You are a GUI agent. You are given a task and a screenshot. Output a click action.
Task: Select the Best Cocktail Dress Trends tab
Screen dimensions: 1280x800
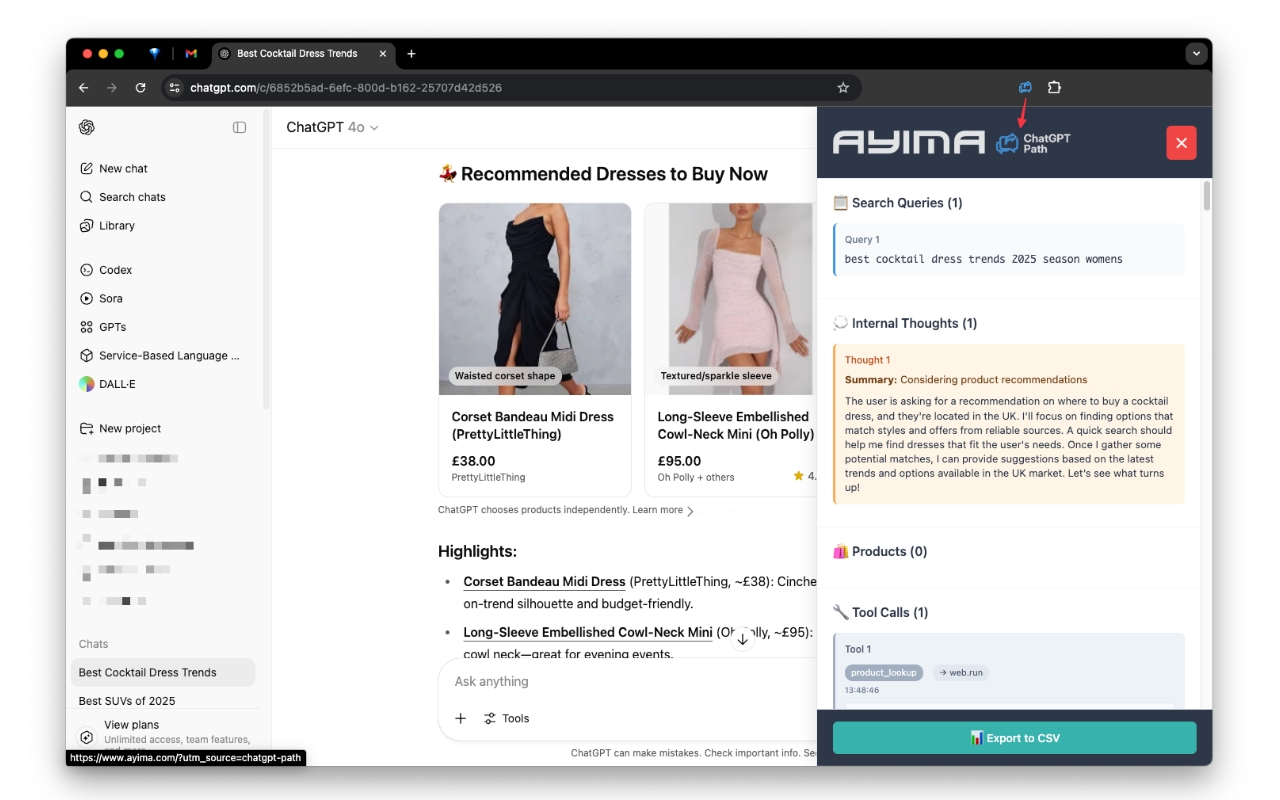(x=304, y=54)
